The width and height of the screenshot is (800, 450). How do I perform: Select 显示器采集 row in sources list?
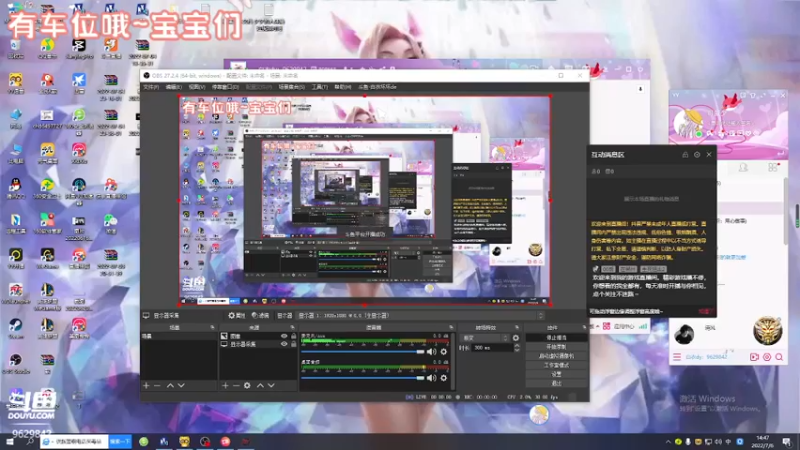click(258, 344)
